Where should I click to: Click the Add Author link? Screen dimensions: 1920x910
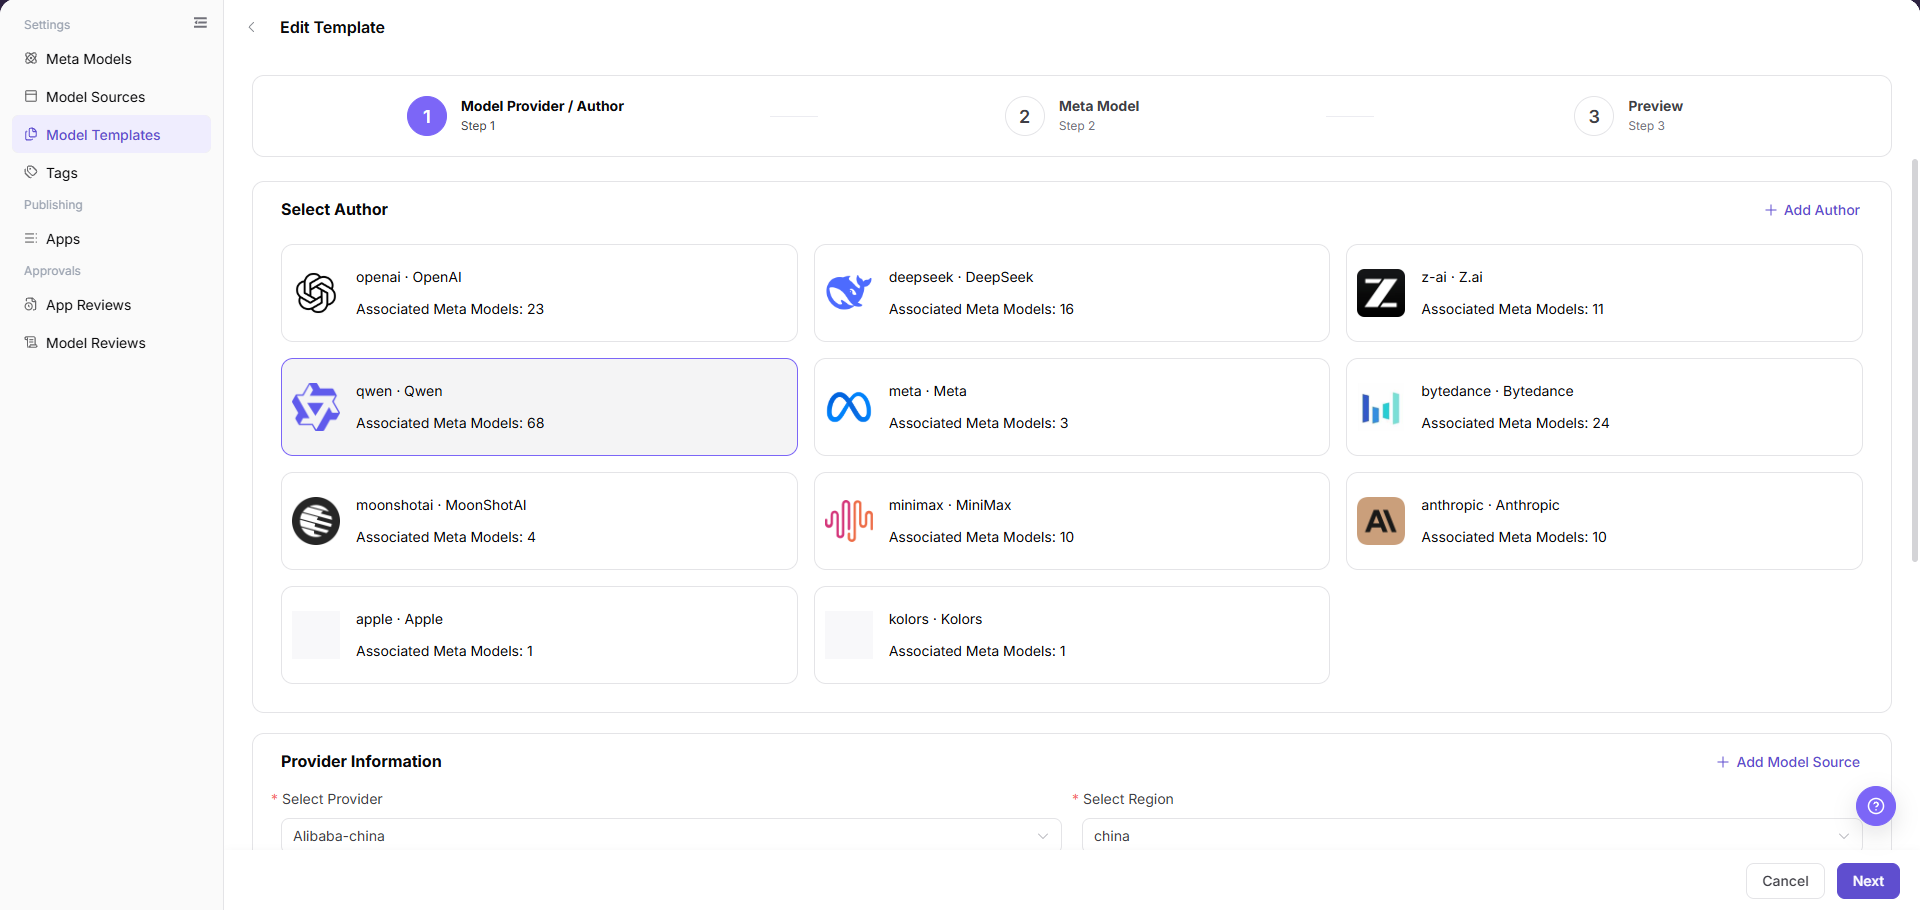1812,210
